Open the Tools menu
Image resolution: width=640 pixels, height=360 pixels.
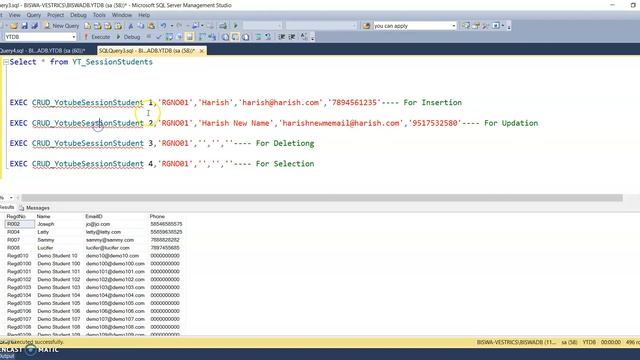[99, 15]
